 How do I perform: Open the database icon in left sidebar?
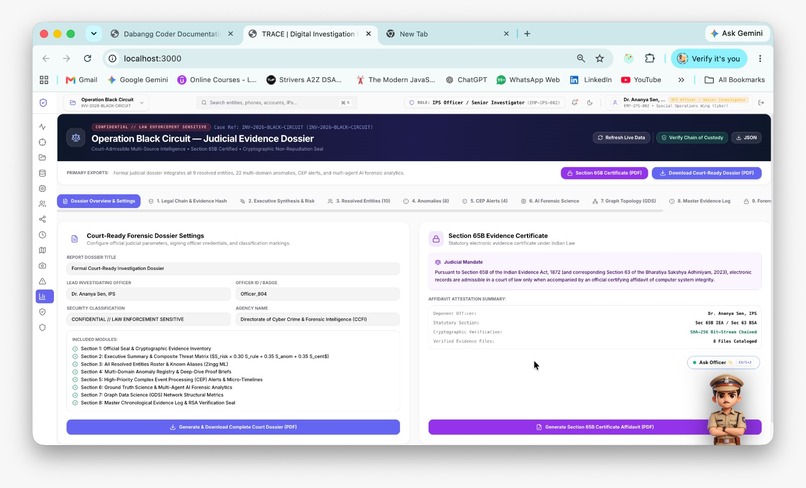[43, 173]
